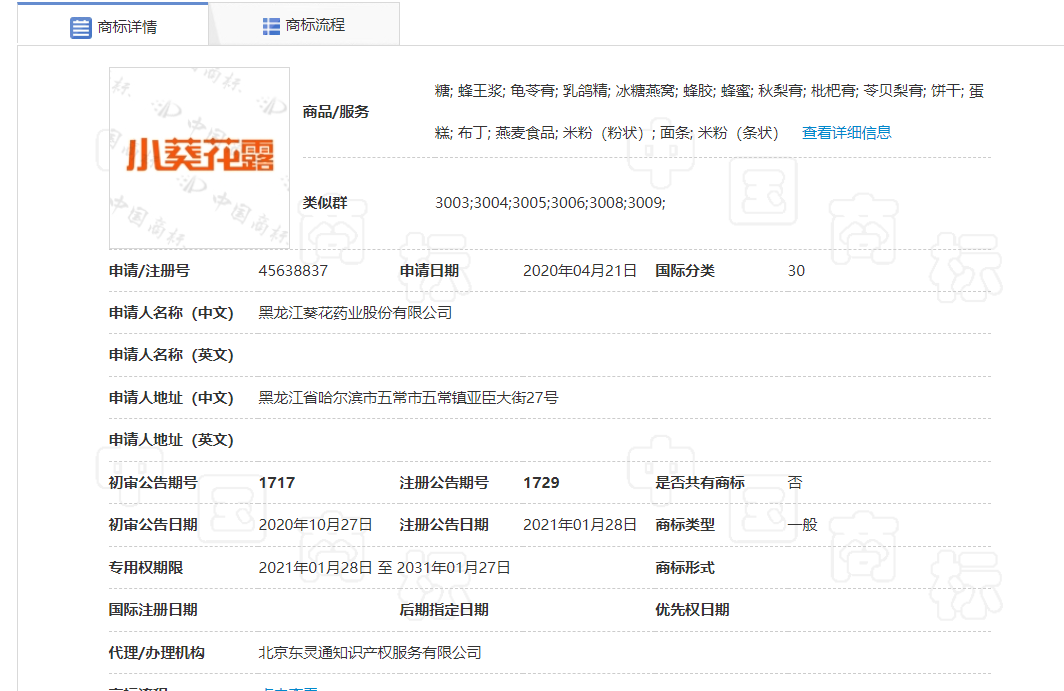Click the 小葵花露 trademark image
Screen dimensions: 1064x691
tap(200, 157)
